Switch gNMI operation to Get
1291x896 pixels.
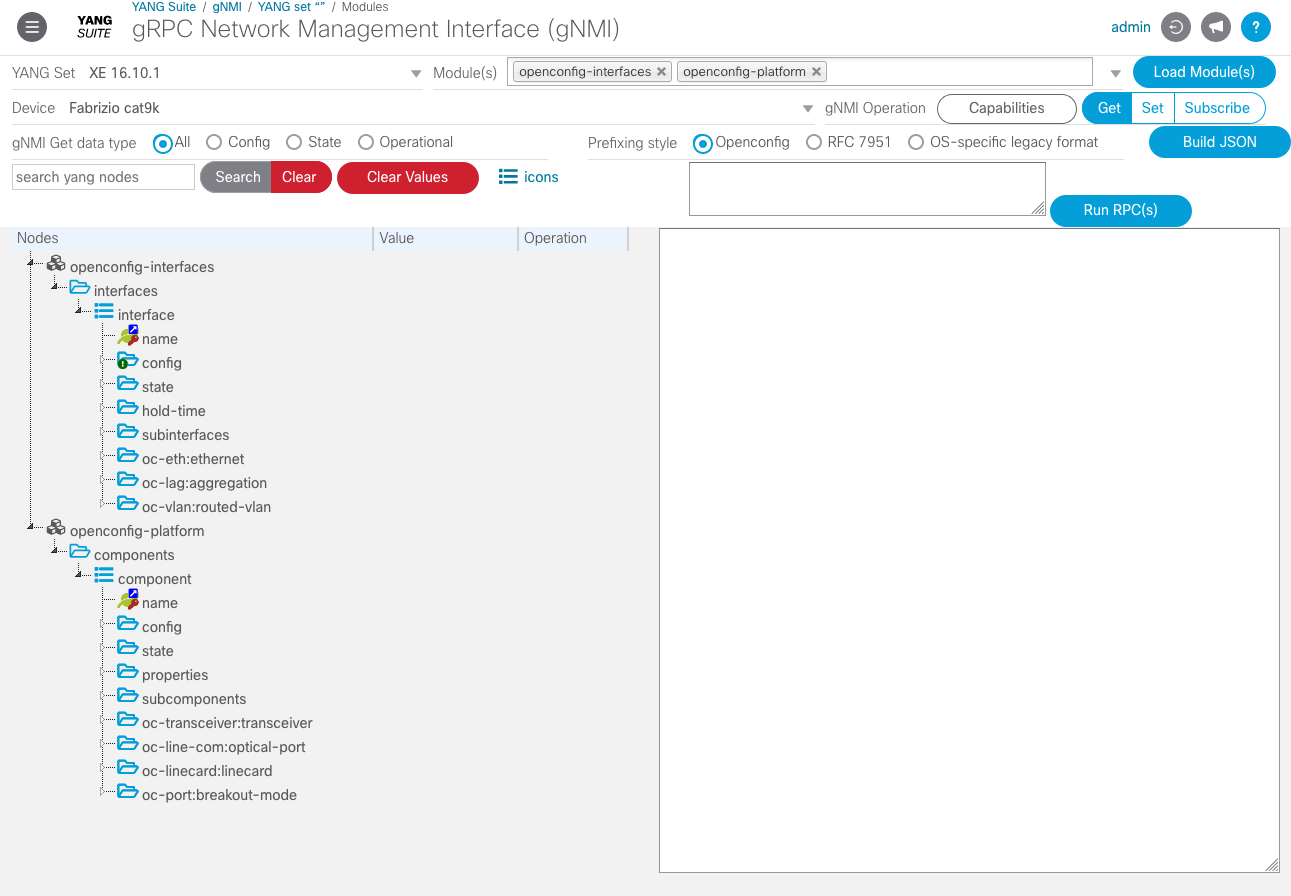1108,108
